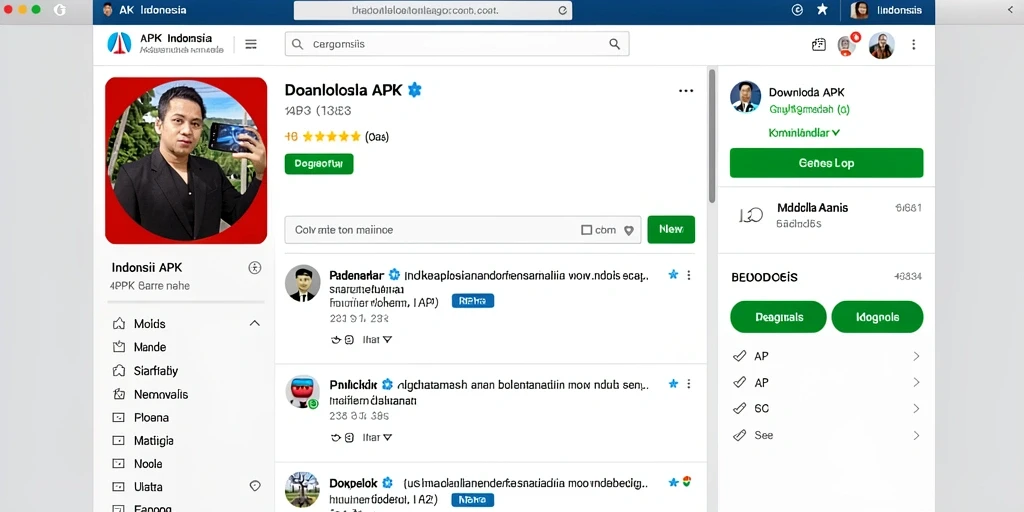Open the header vertical three-dot menu
Image resolution: width=1024 pixels, height=512 pixels.
point(914,44)
